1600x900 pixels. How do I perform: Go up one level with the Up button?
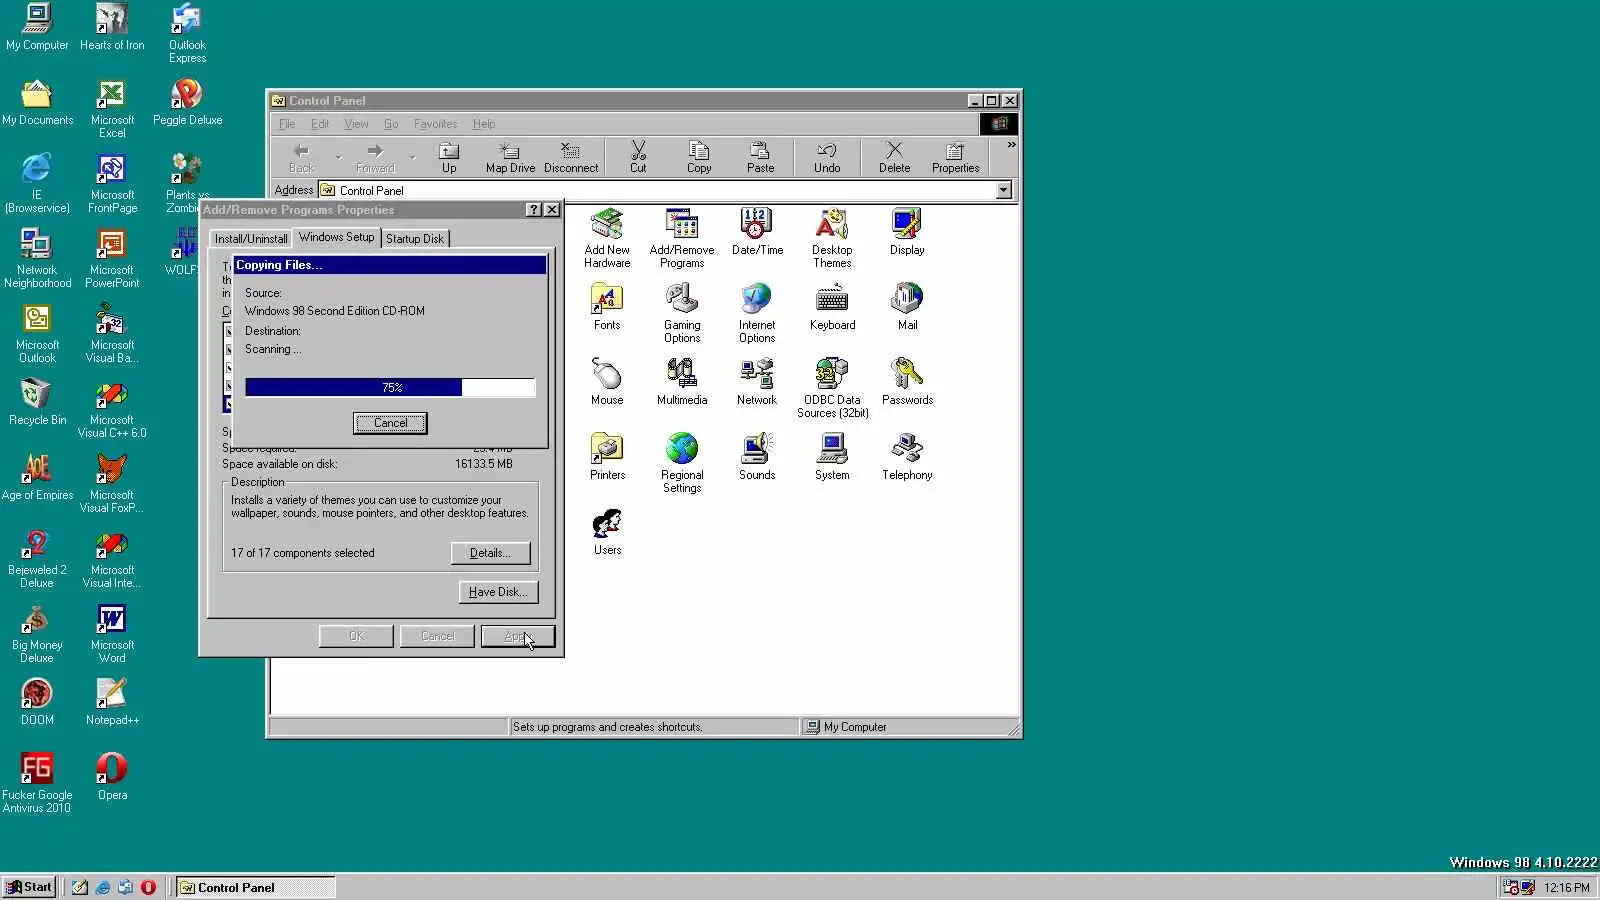(x=449, y=158)
